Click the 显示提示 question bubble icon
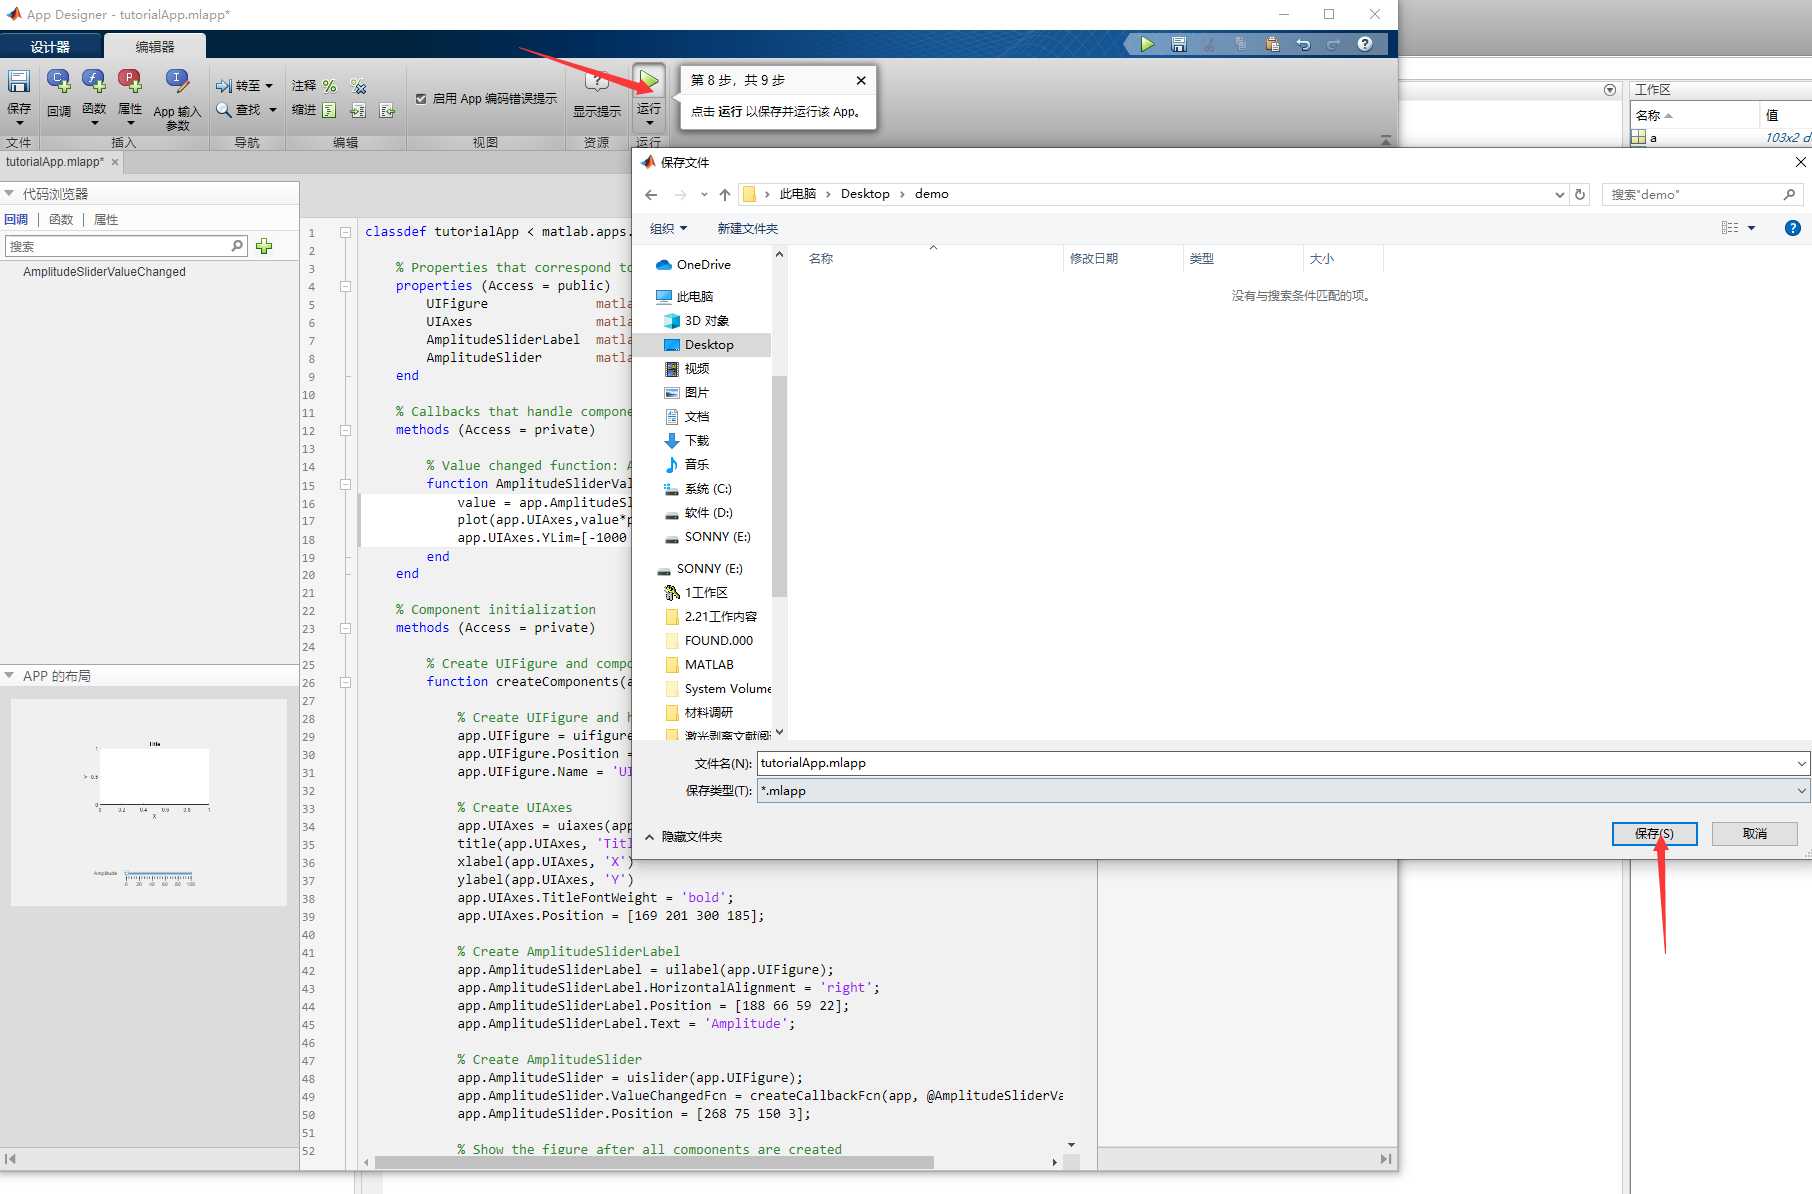Screen dimensions: 1812x1194 coord(597,82)
